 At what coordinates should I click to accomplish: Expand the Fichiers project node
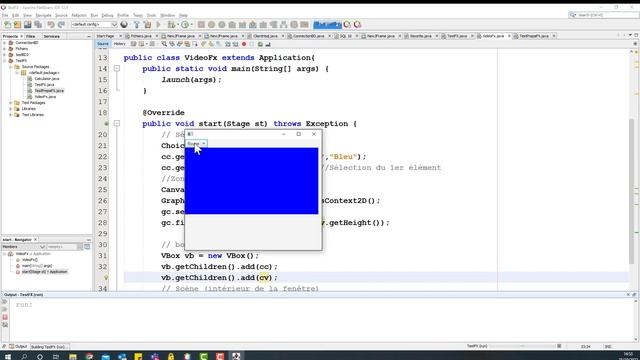click(x=4, y=49)
